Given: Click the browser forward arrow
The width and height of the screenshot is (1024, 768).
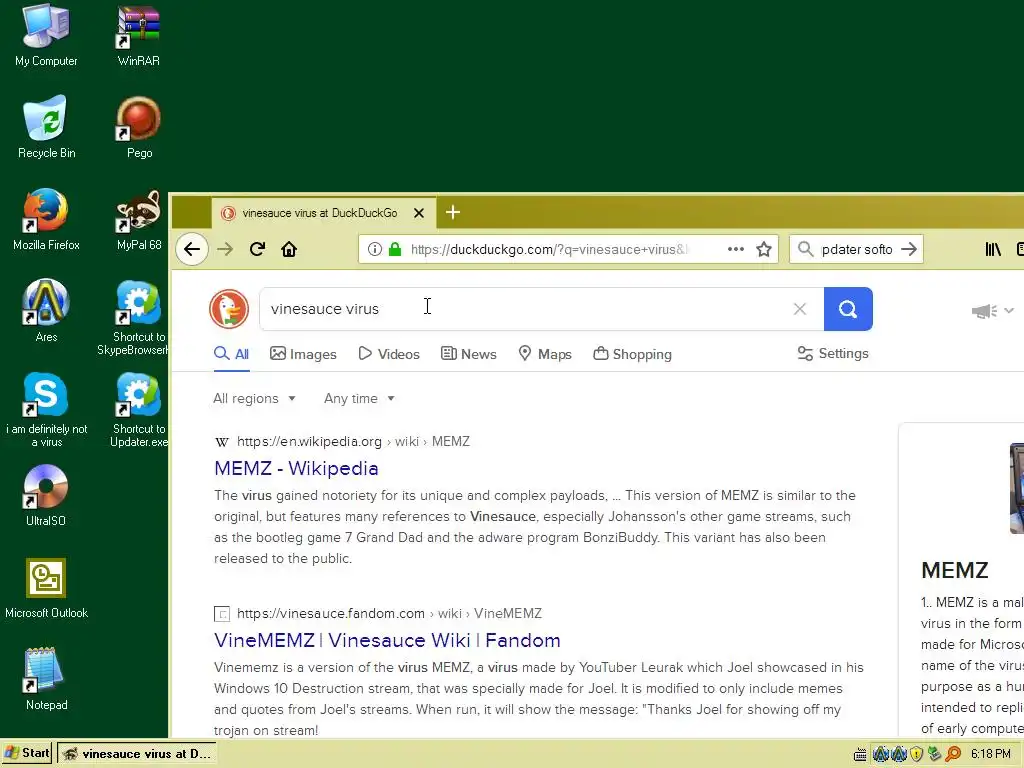Looking at the screenshot, I should [x=225, y=249].
